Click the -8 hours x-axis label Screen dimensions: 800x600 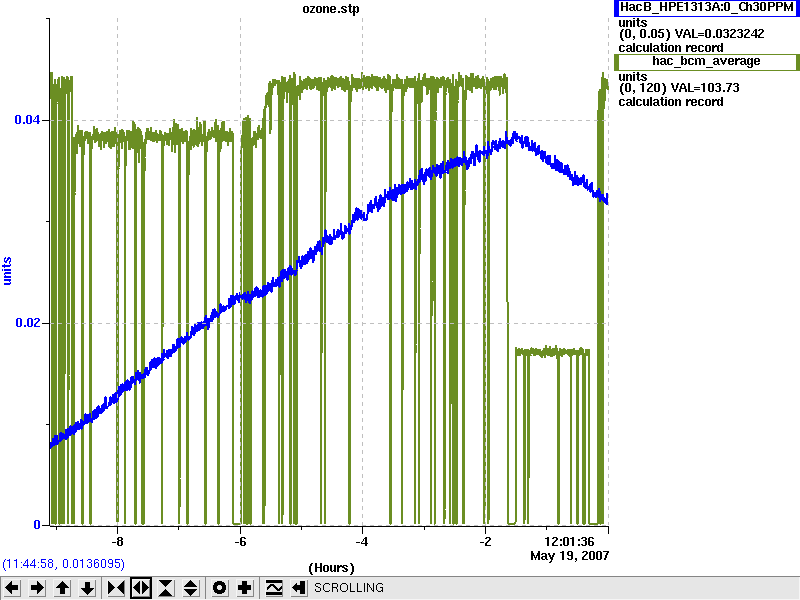coord(117,541)
